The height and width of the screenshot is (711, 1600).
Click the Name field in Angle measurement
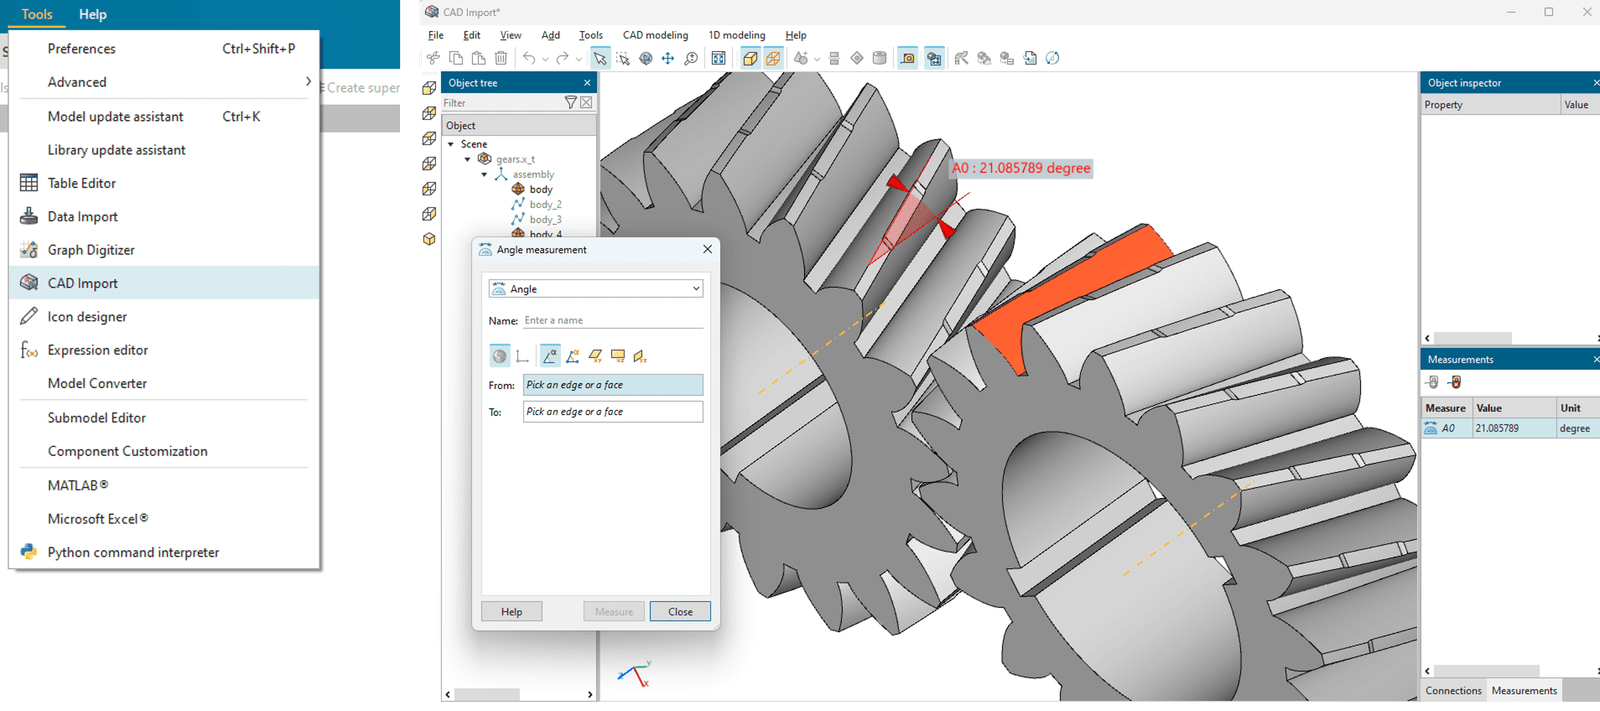pyautogui.click(x=613, y=320)
